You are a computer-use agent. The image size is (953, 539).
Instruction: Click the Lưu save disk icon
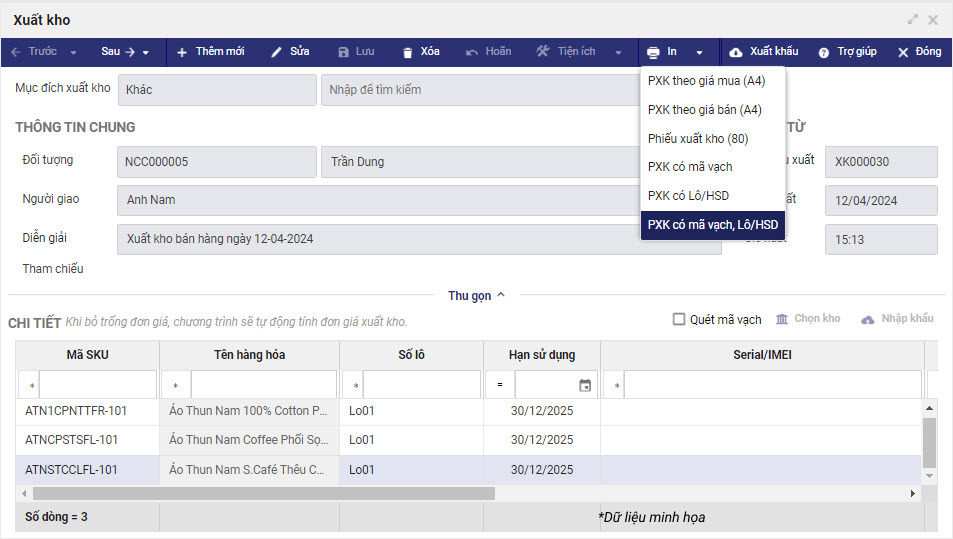click(x=343, y=53)
